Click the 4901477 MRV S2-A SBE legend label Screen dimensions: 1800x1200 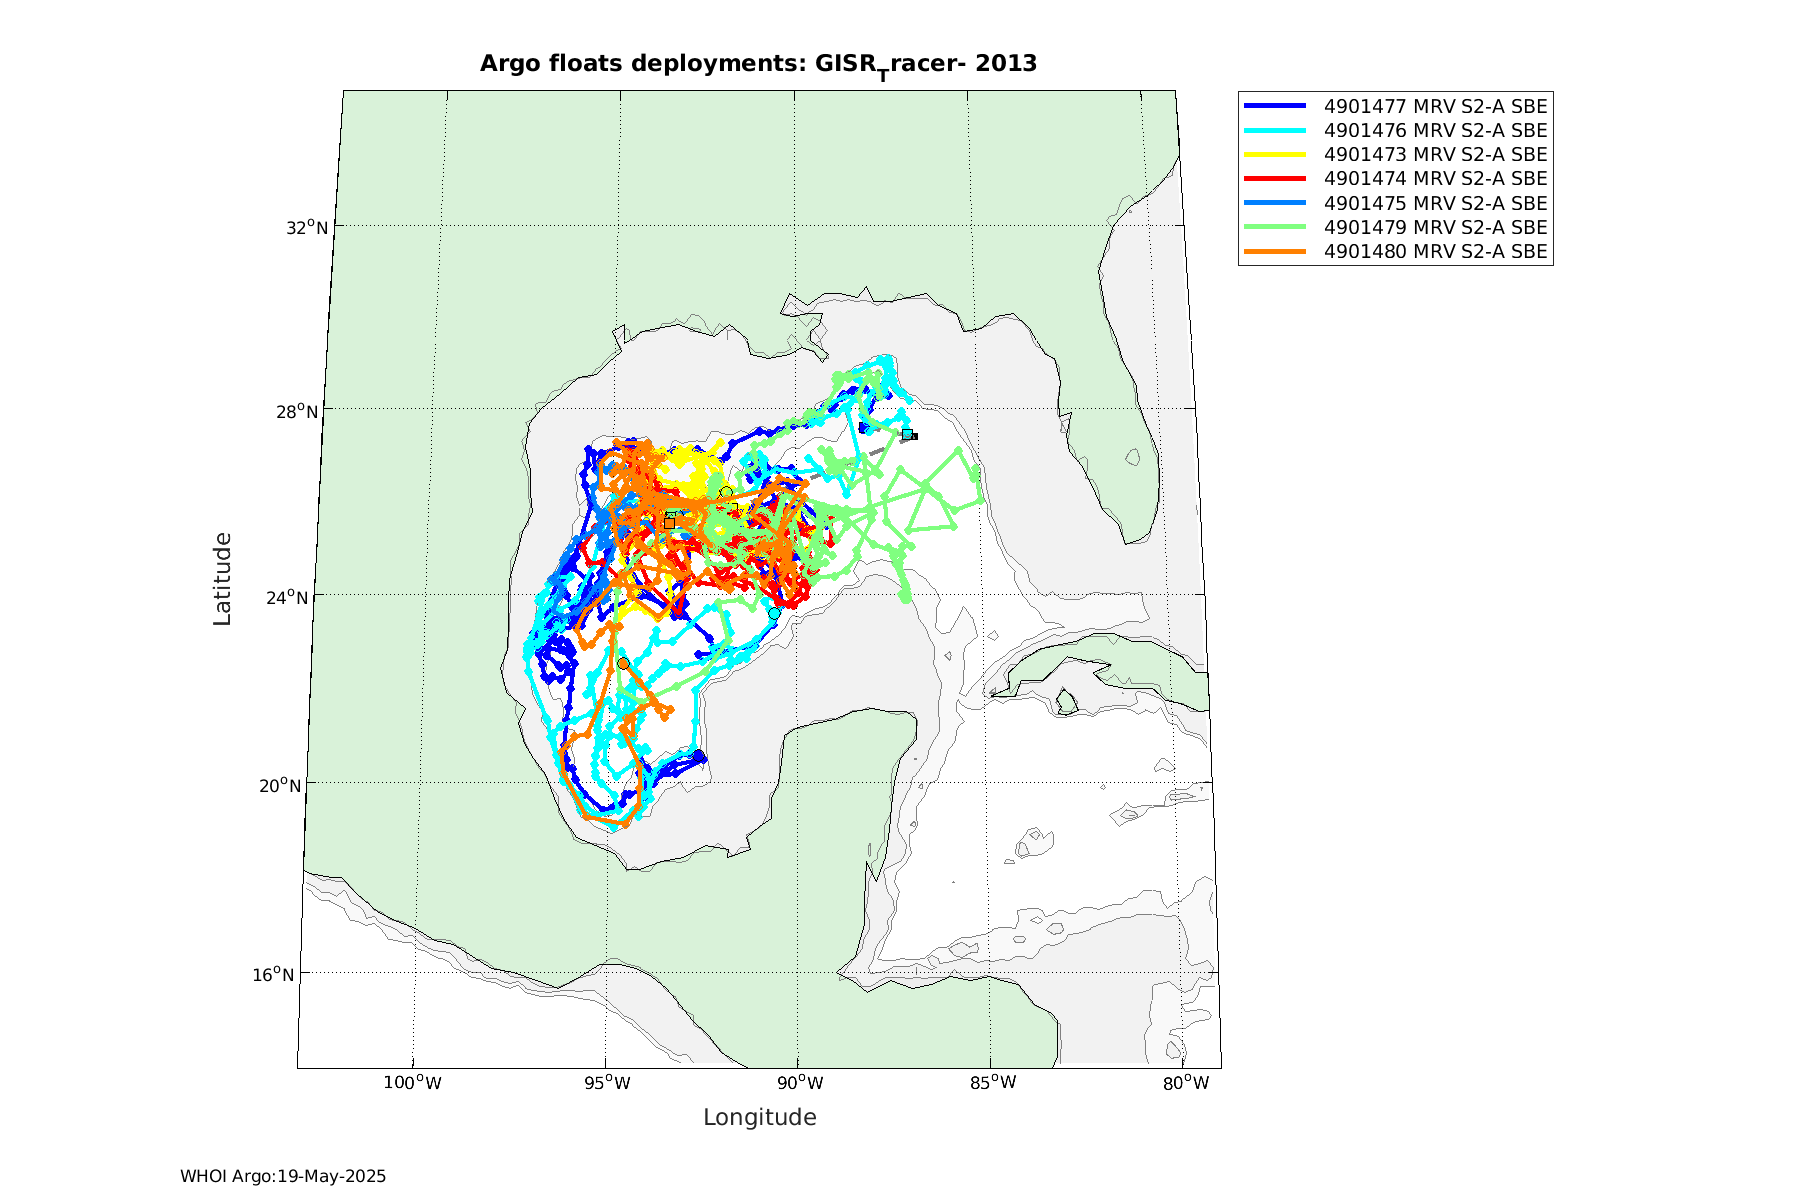(1435, 106)
